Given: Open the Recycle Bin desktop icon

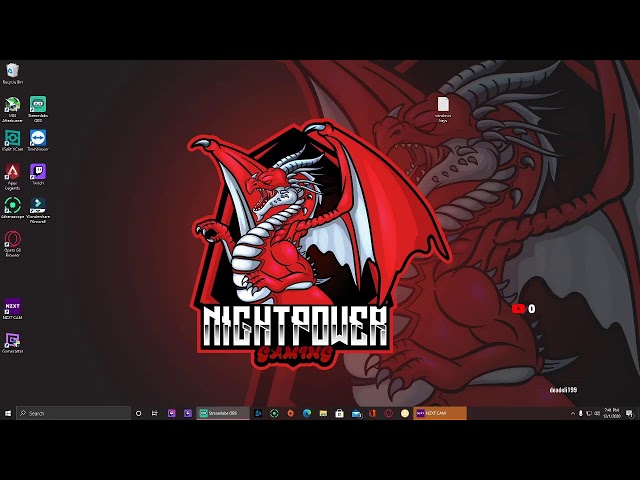Looking at the screenshot, I should point(13,73).
